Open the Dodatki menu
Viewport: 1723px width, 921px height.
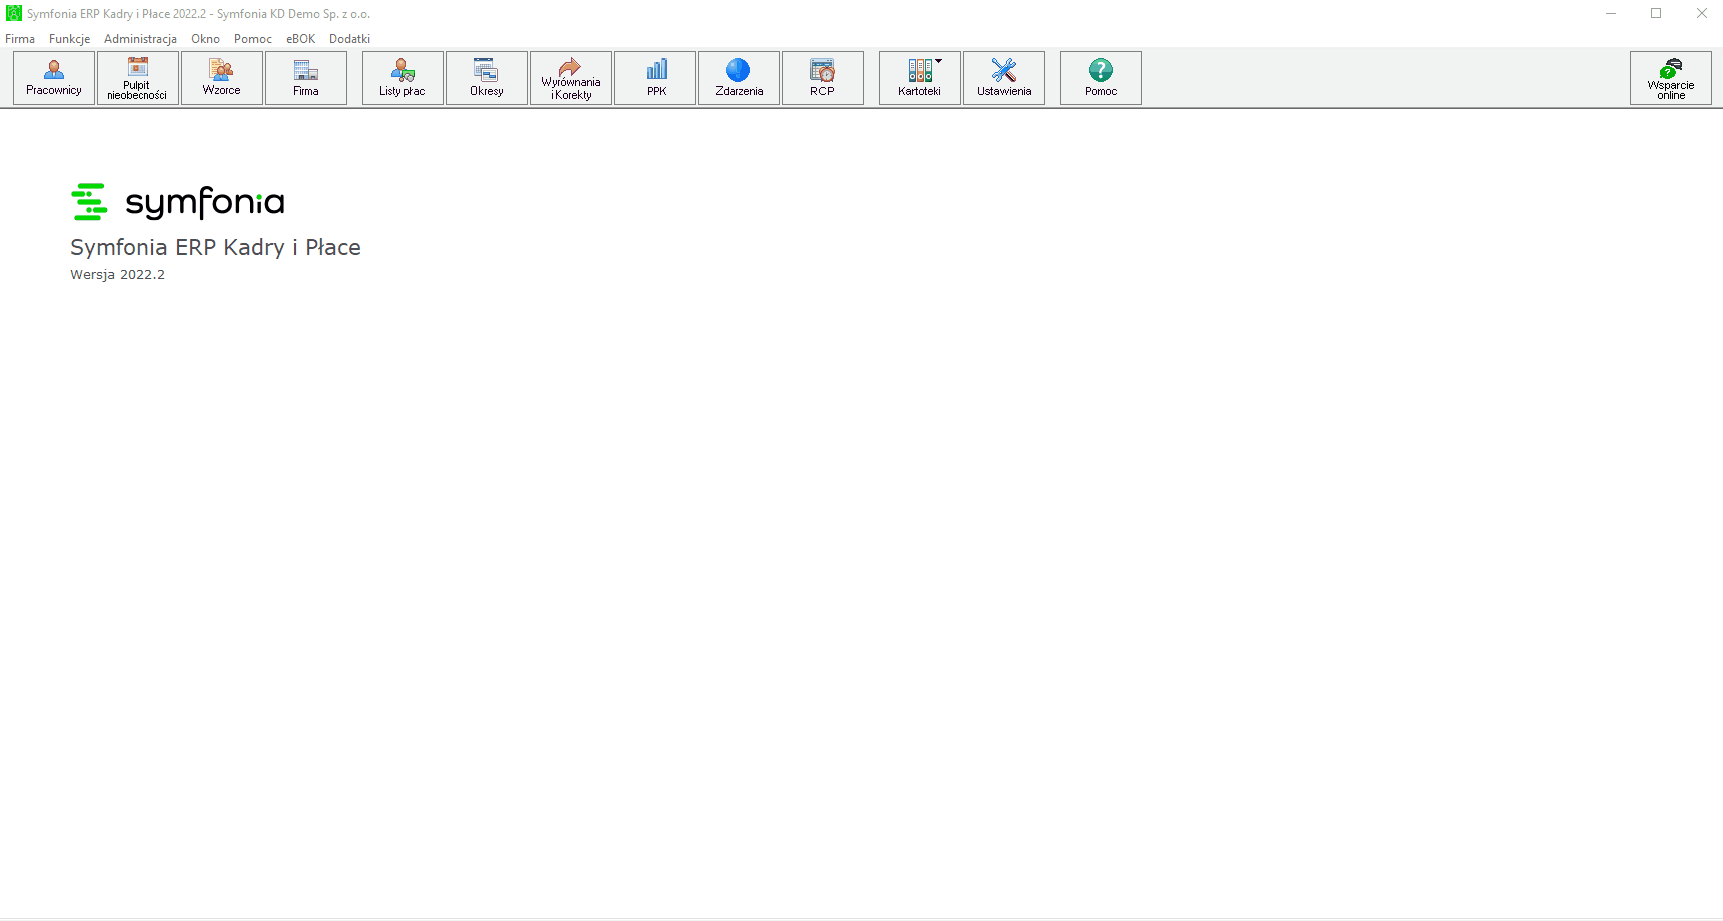click(350, 39)
